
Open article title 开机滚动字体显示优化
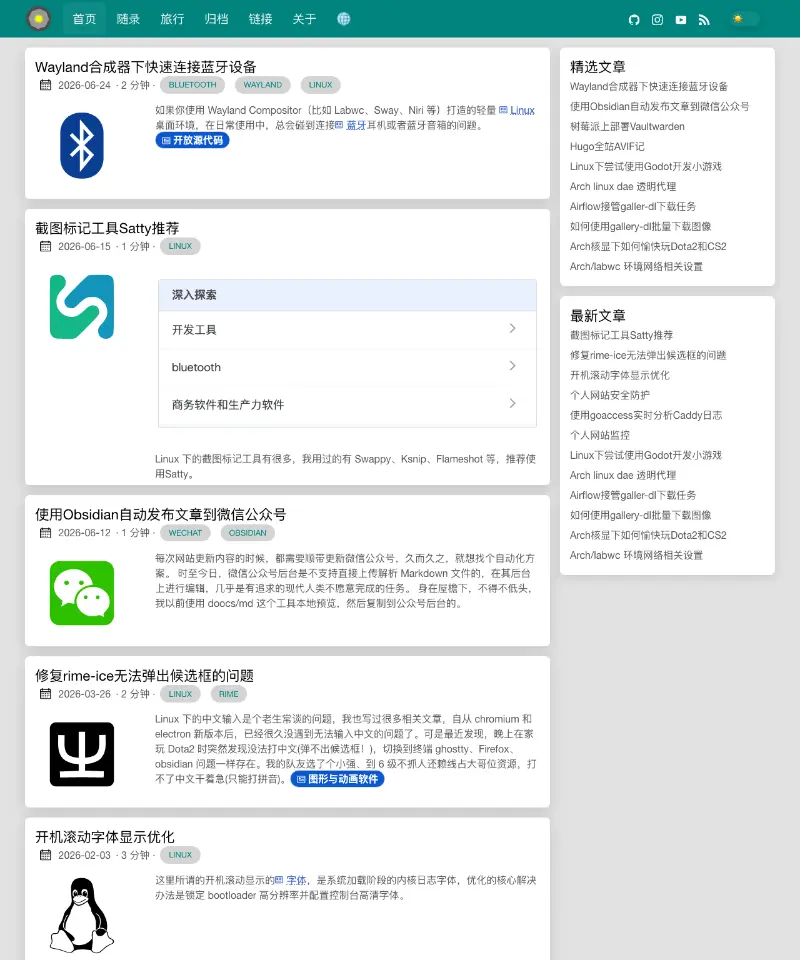[x=105, y=837]
